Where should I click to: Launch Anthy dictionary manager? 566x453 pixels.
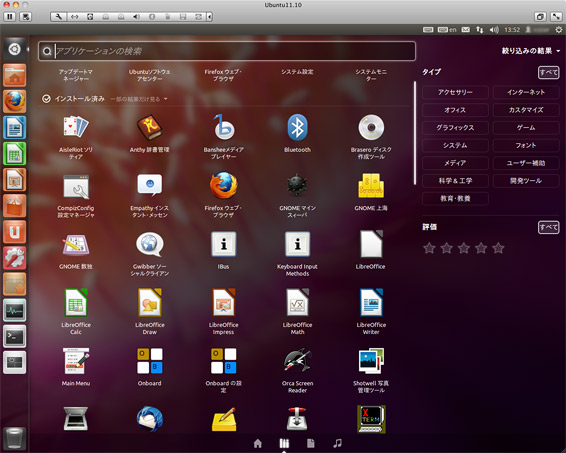149,127
